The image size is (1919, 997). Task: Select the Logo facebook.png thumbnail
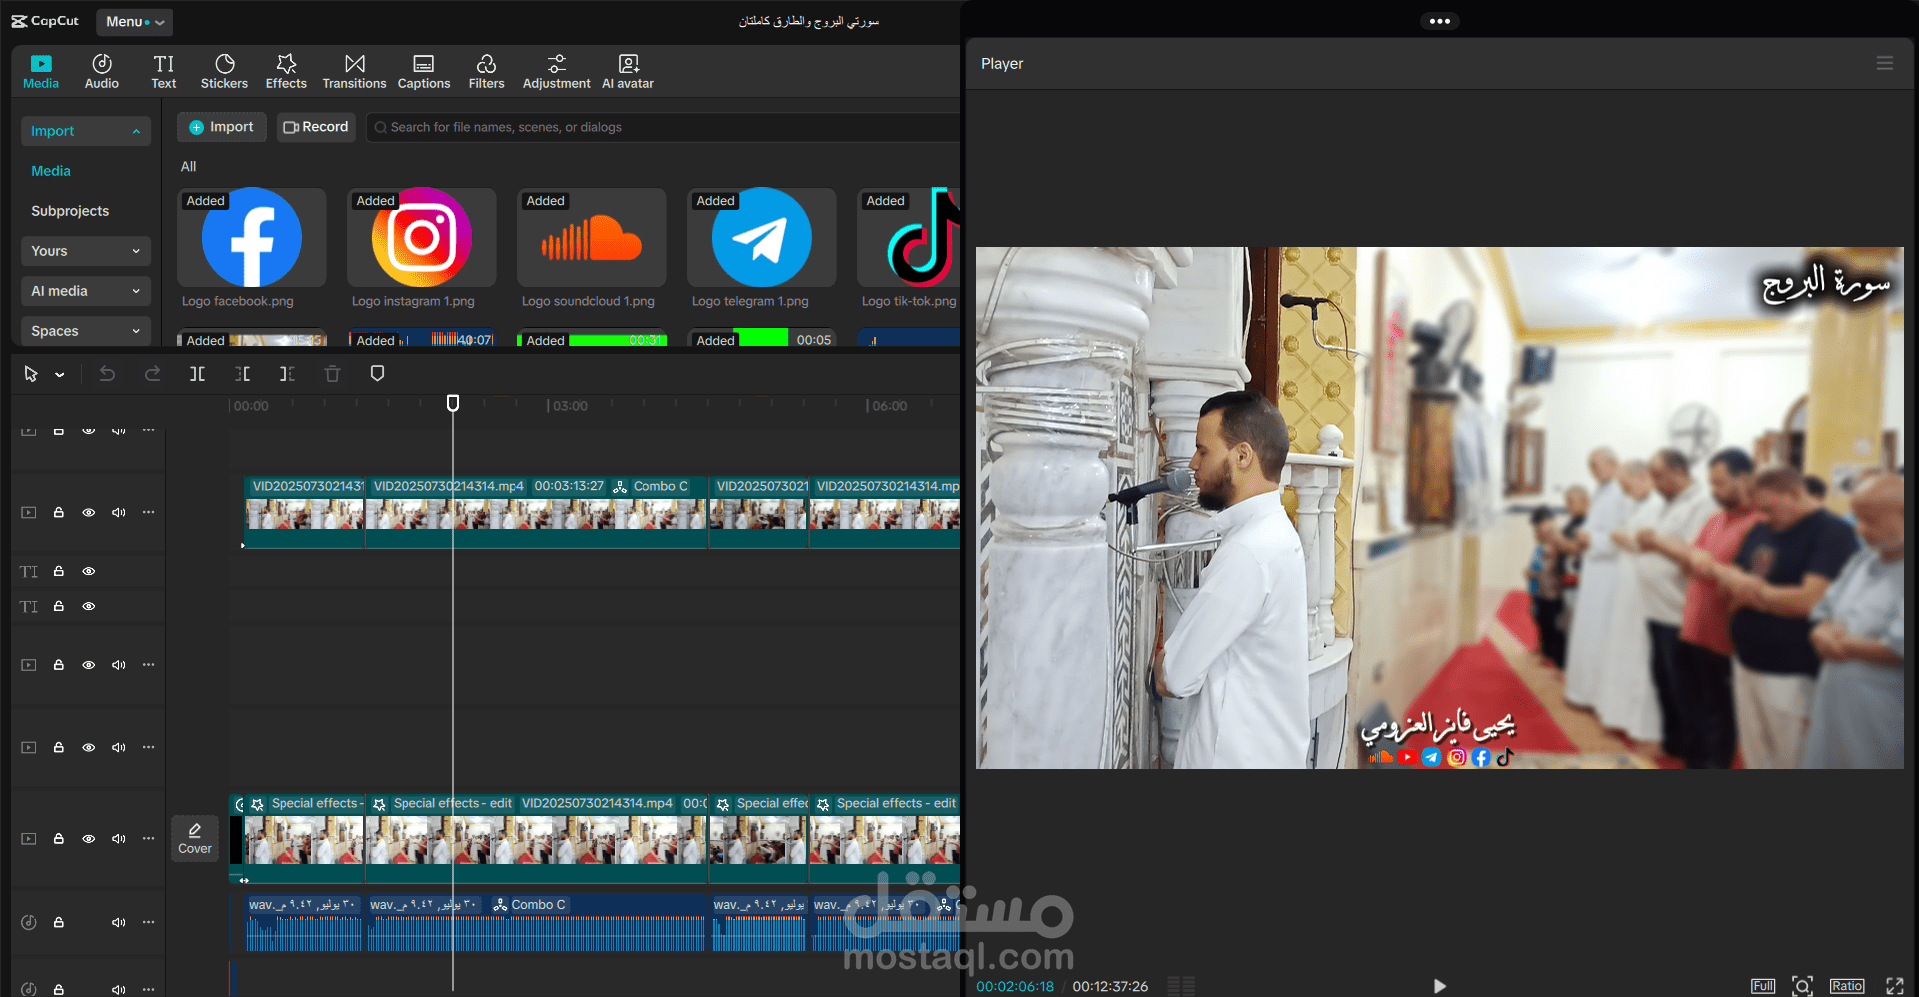(252, 238)
